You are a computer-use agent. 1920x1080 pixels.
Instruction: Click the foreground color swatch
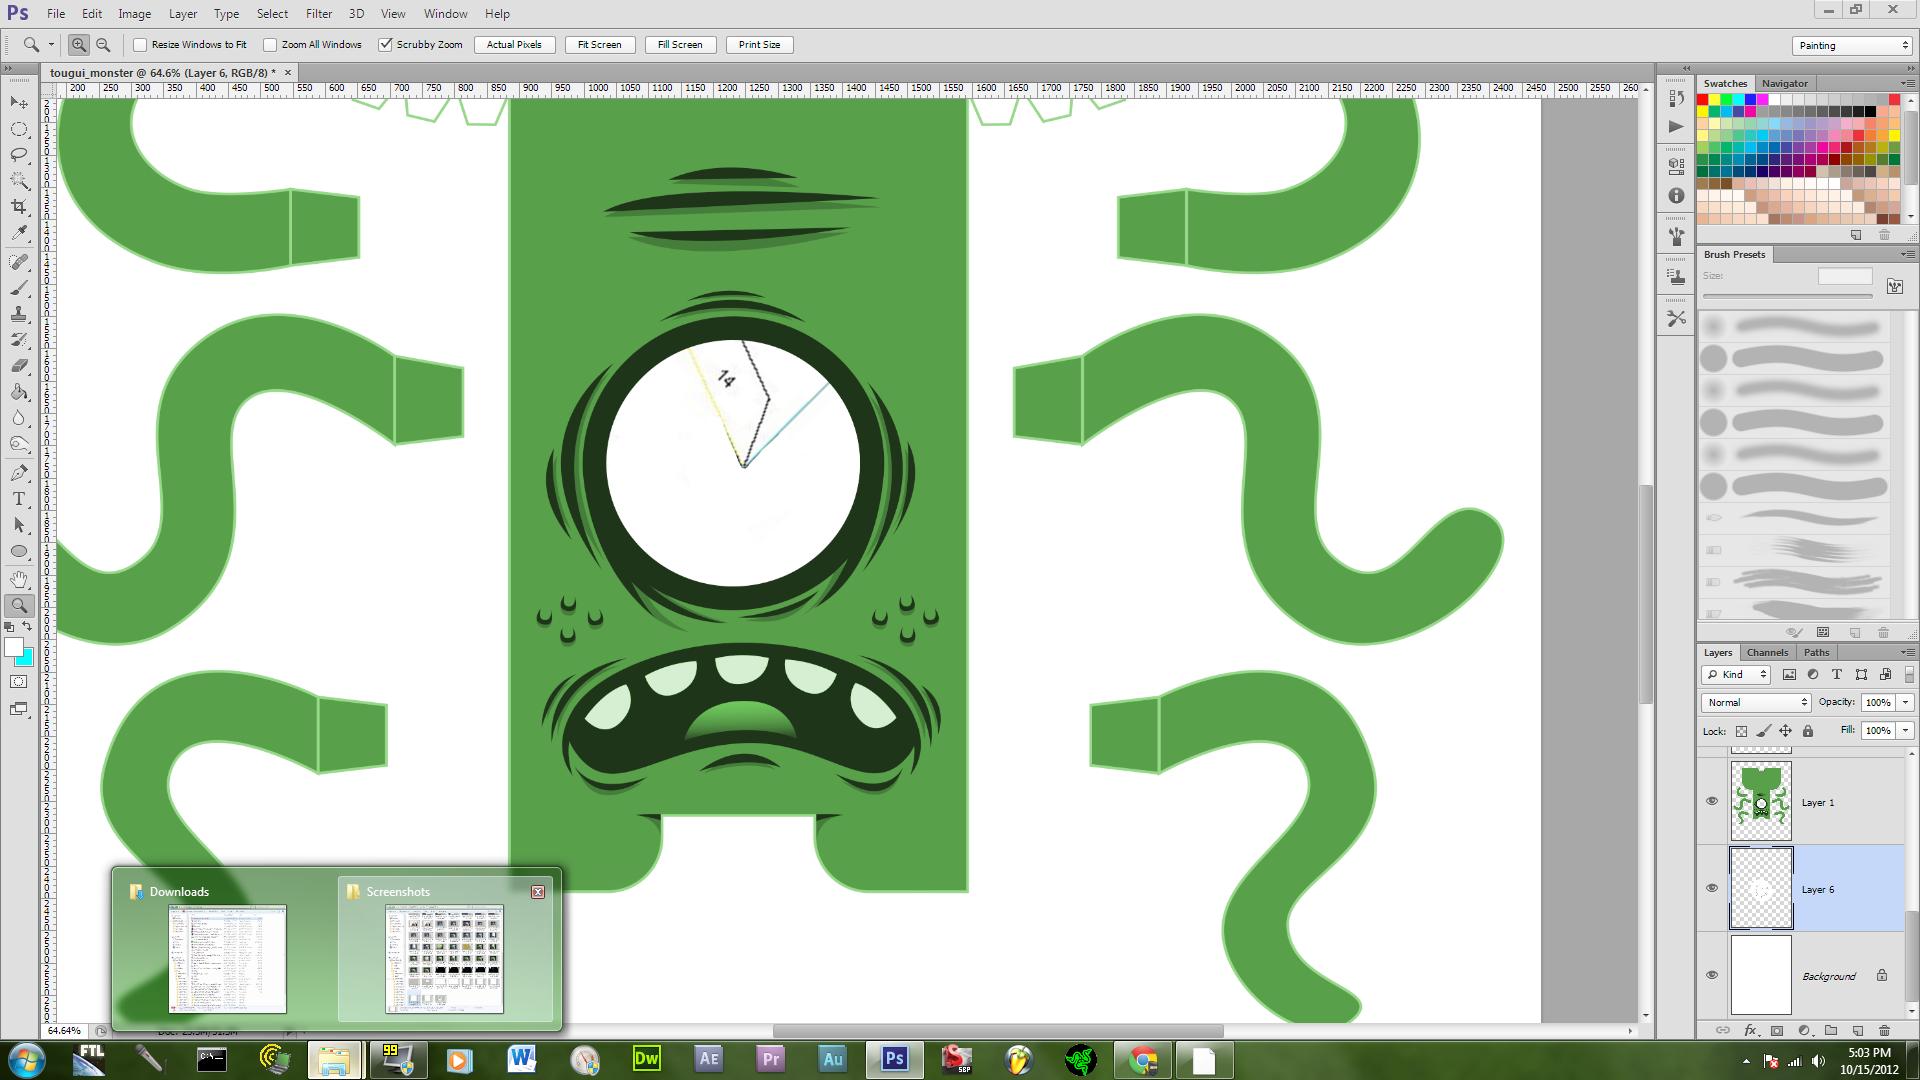coord(14,648)
